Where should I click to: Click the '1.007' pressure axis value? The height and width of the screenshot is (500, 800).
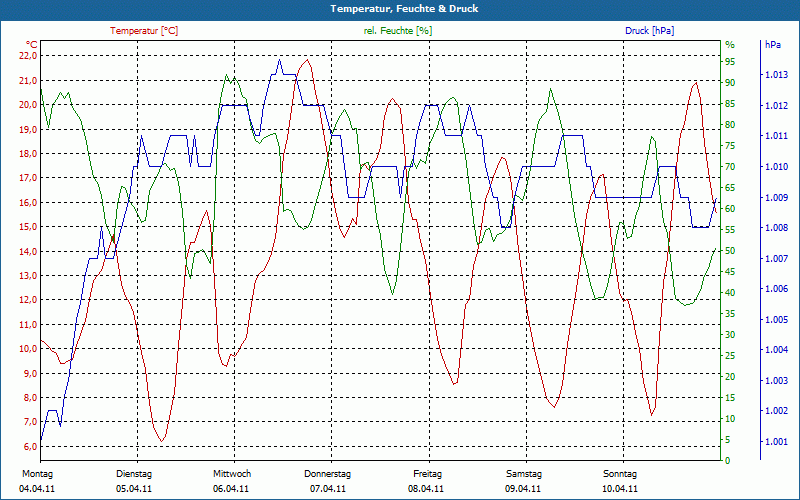tap(776, 259)
